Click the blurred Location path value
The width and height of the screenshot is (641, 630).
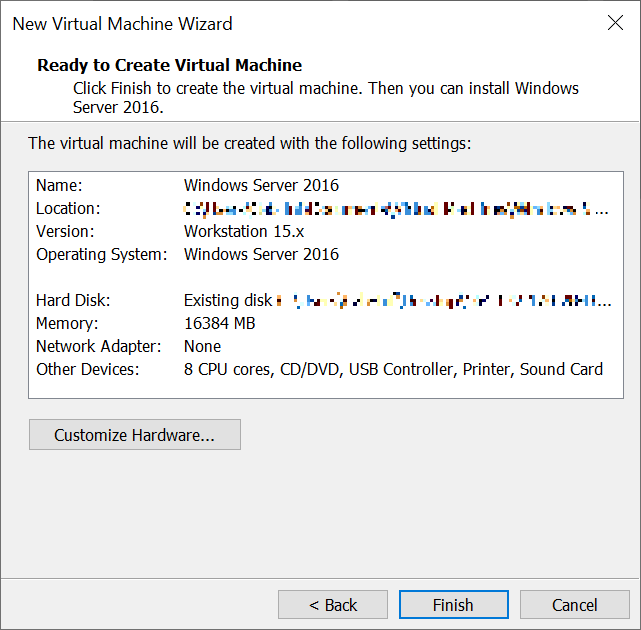click(396, 209)
